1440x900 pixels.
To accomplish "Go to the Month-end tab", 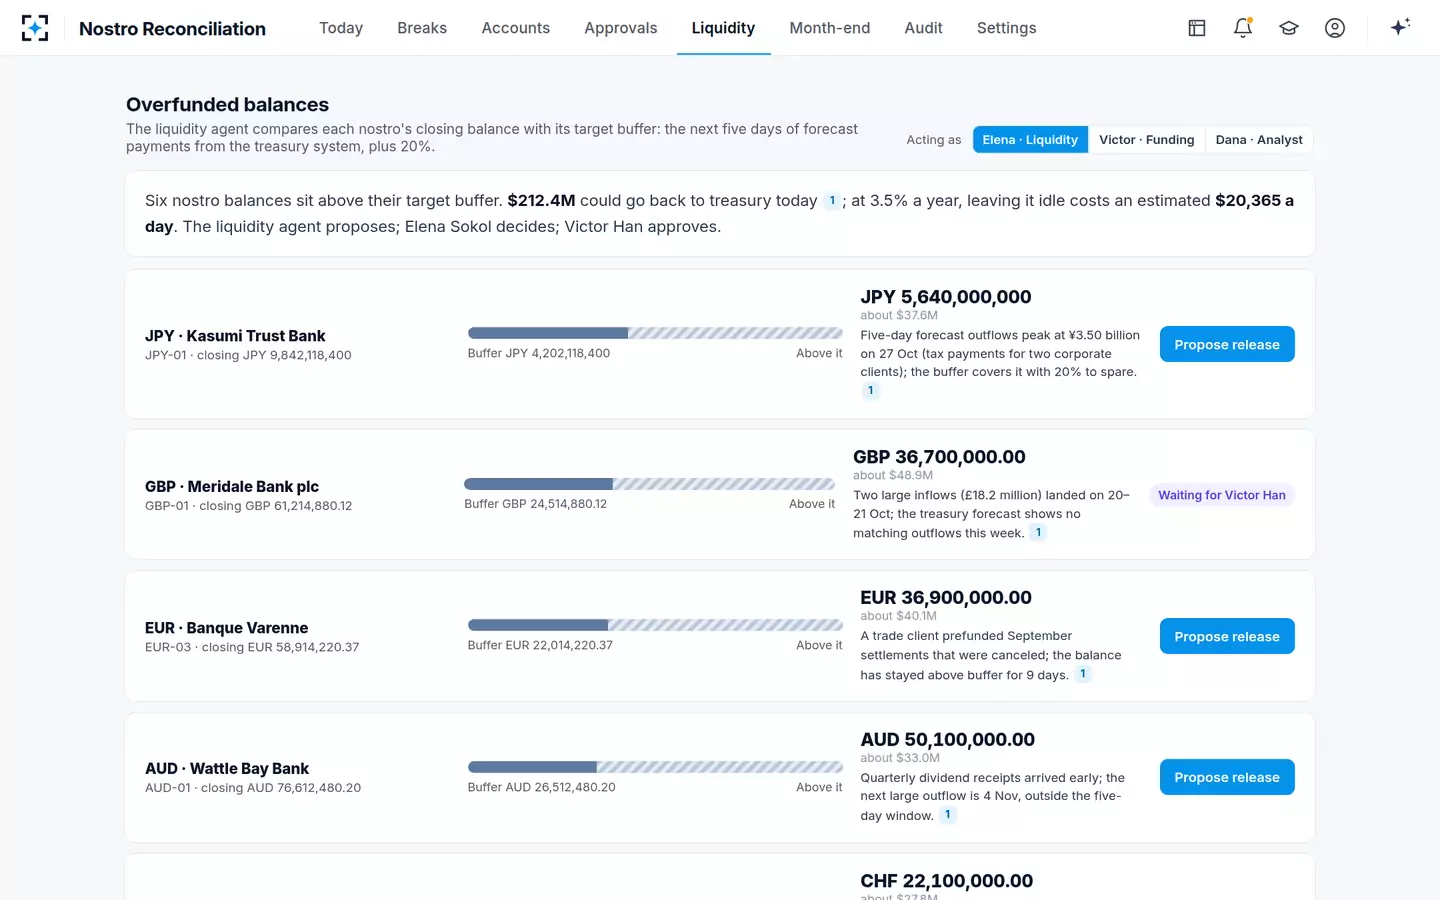I will (x=830, y=28).
